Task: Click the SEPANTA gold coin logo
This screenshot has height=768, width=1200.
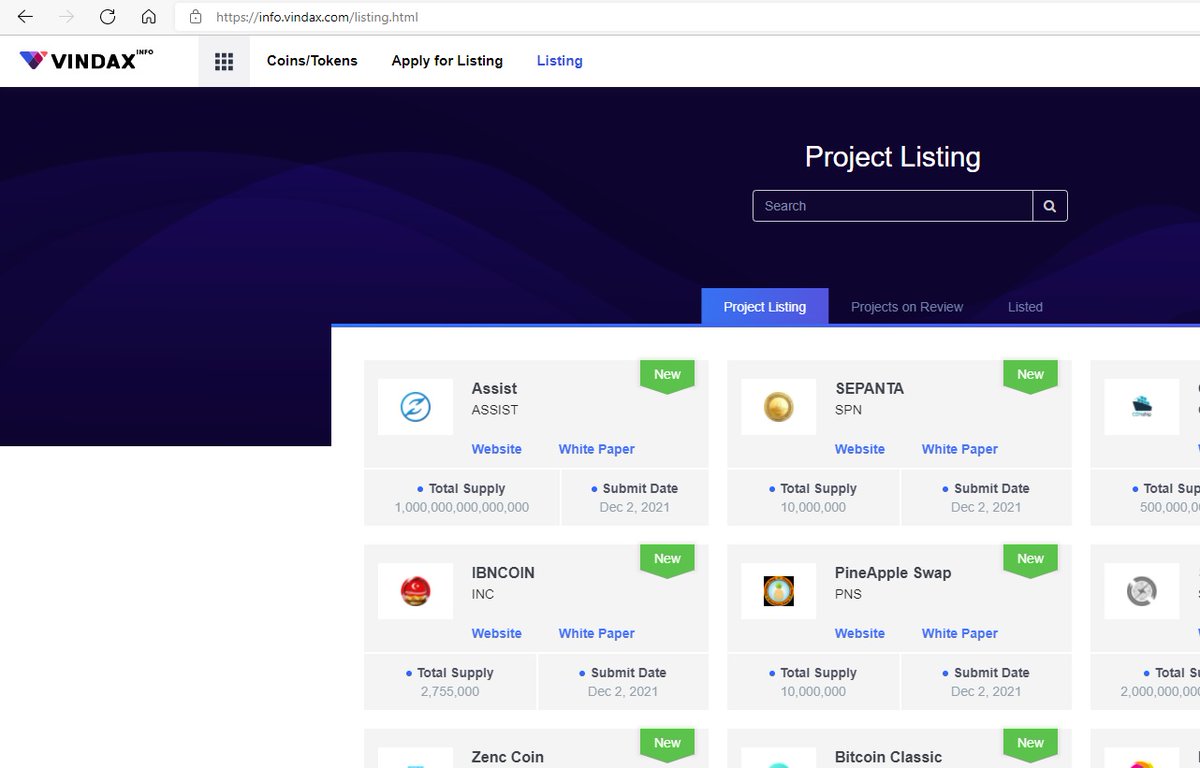Action: (x=778, y=407)
